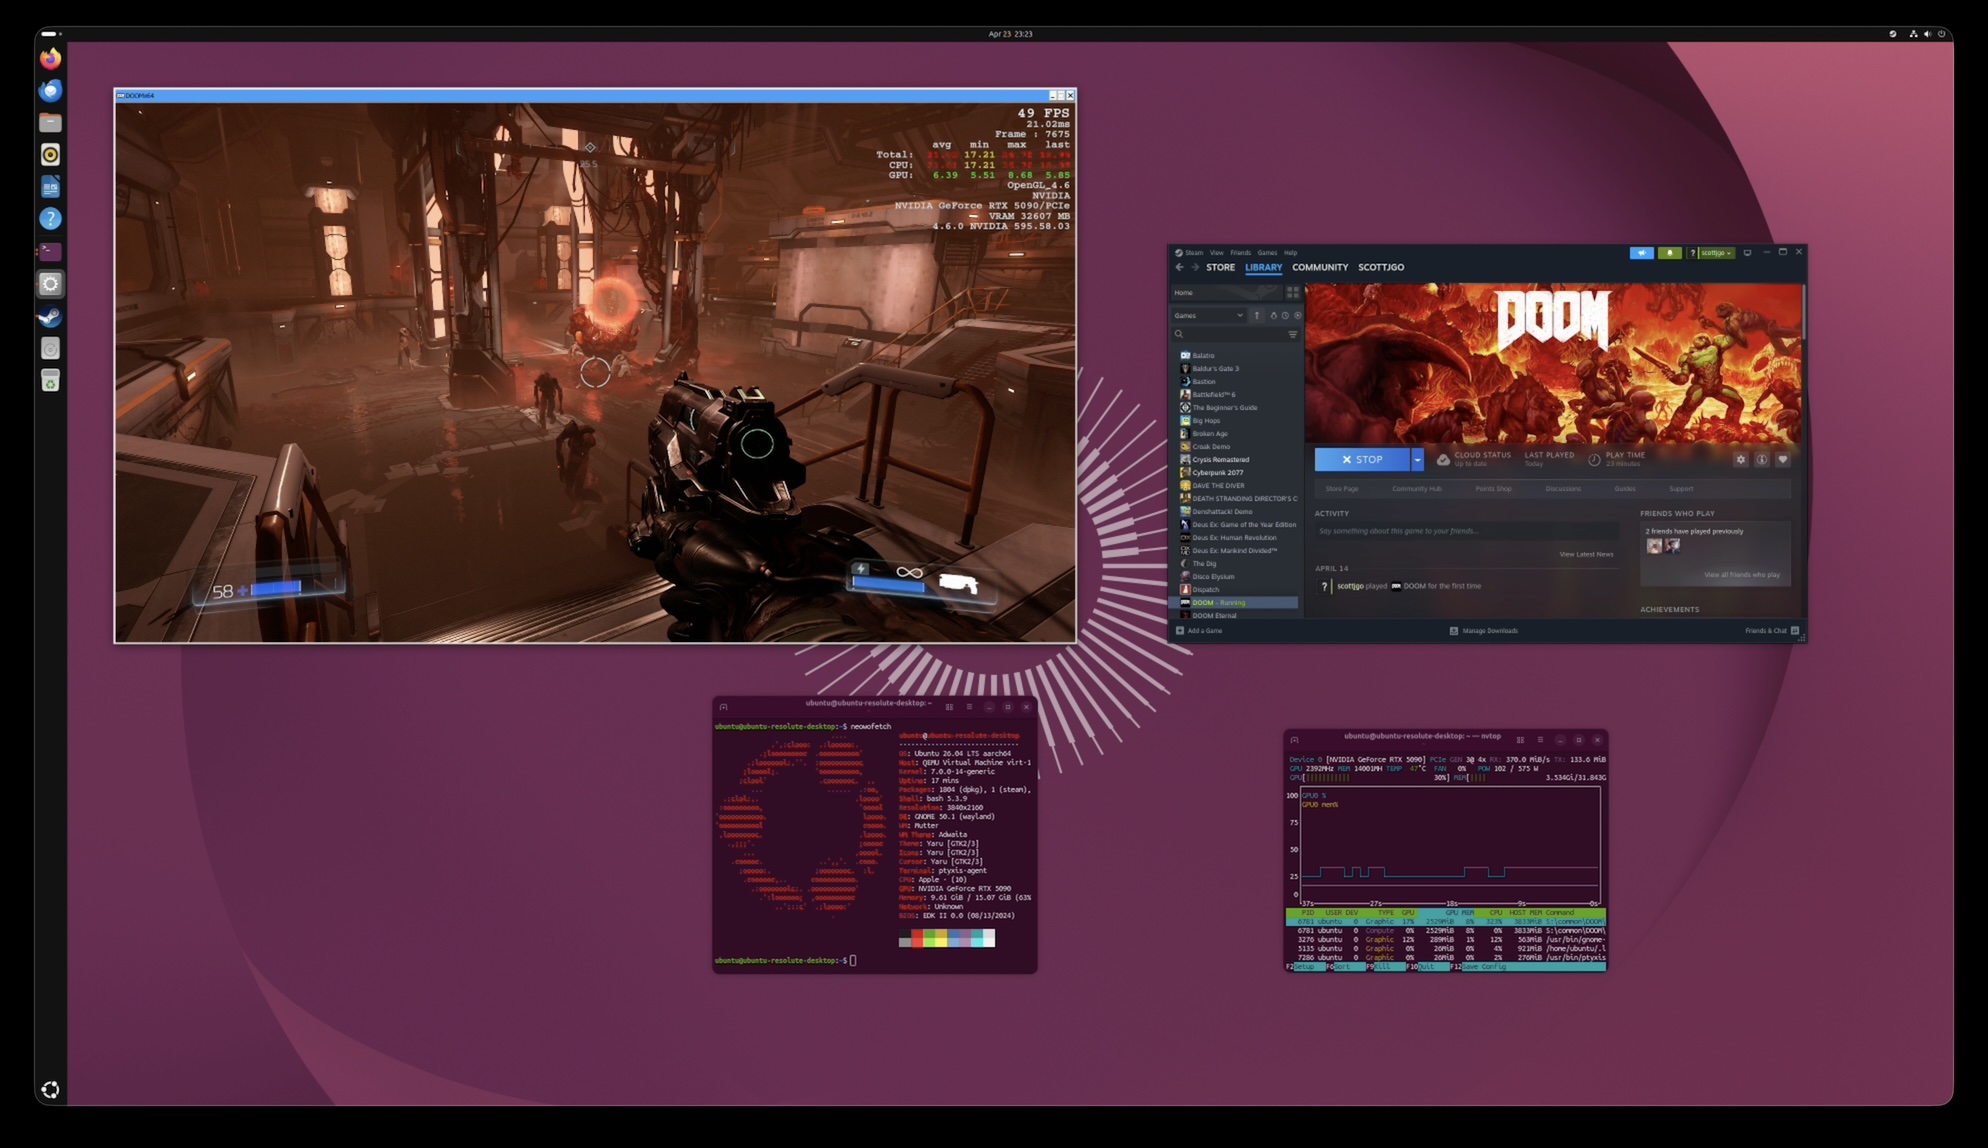Open DOOM game settings gear
Image resolution: width=1988 pixels, height=1148 pixels.
coord(1740,459)
